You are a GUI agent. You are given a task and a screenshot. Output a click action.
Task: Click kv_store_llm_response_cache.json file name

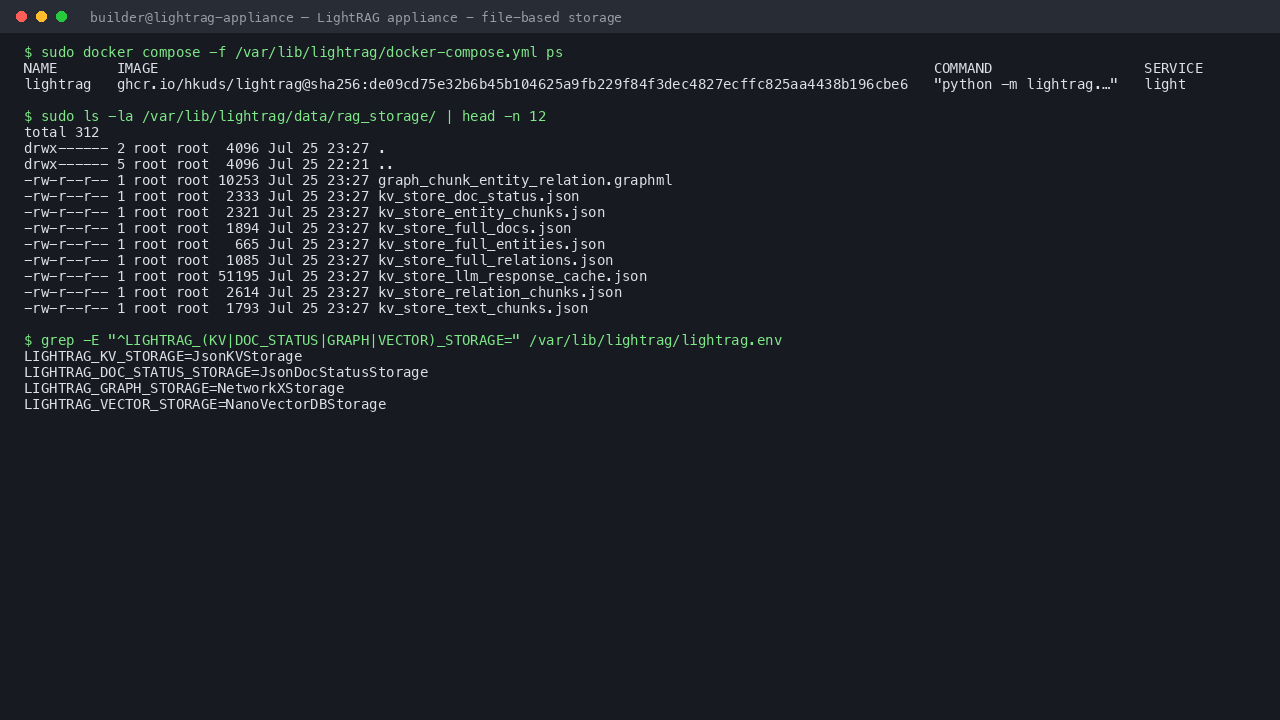(x=512, y=276)
